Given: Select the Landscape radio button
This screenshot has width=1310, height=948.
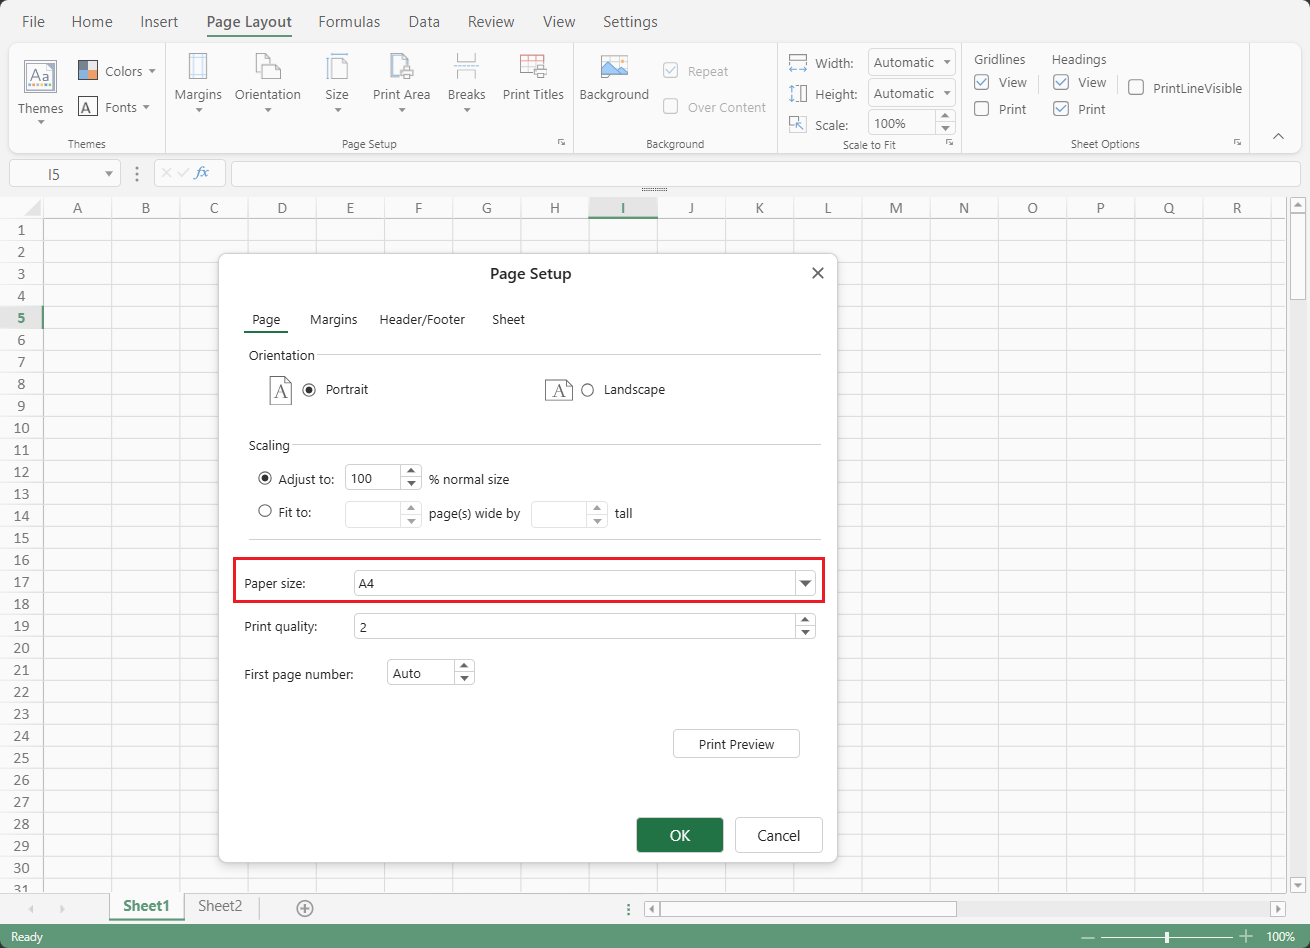Looking at the screenshot, I should [x=587, y=390].
